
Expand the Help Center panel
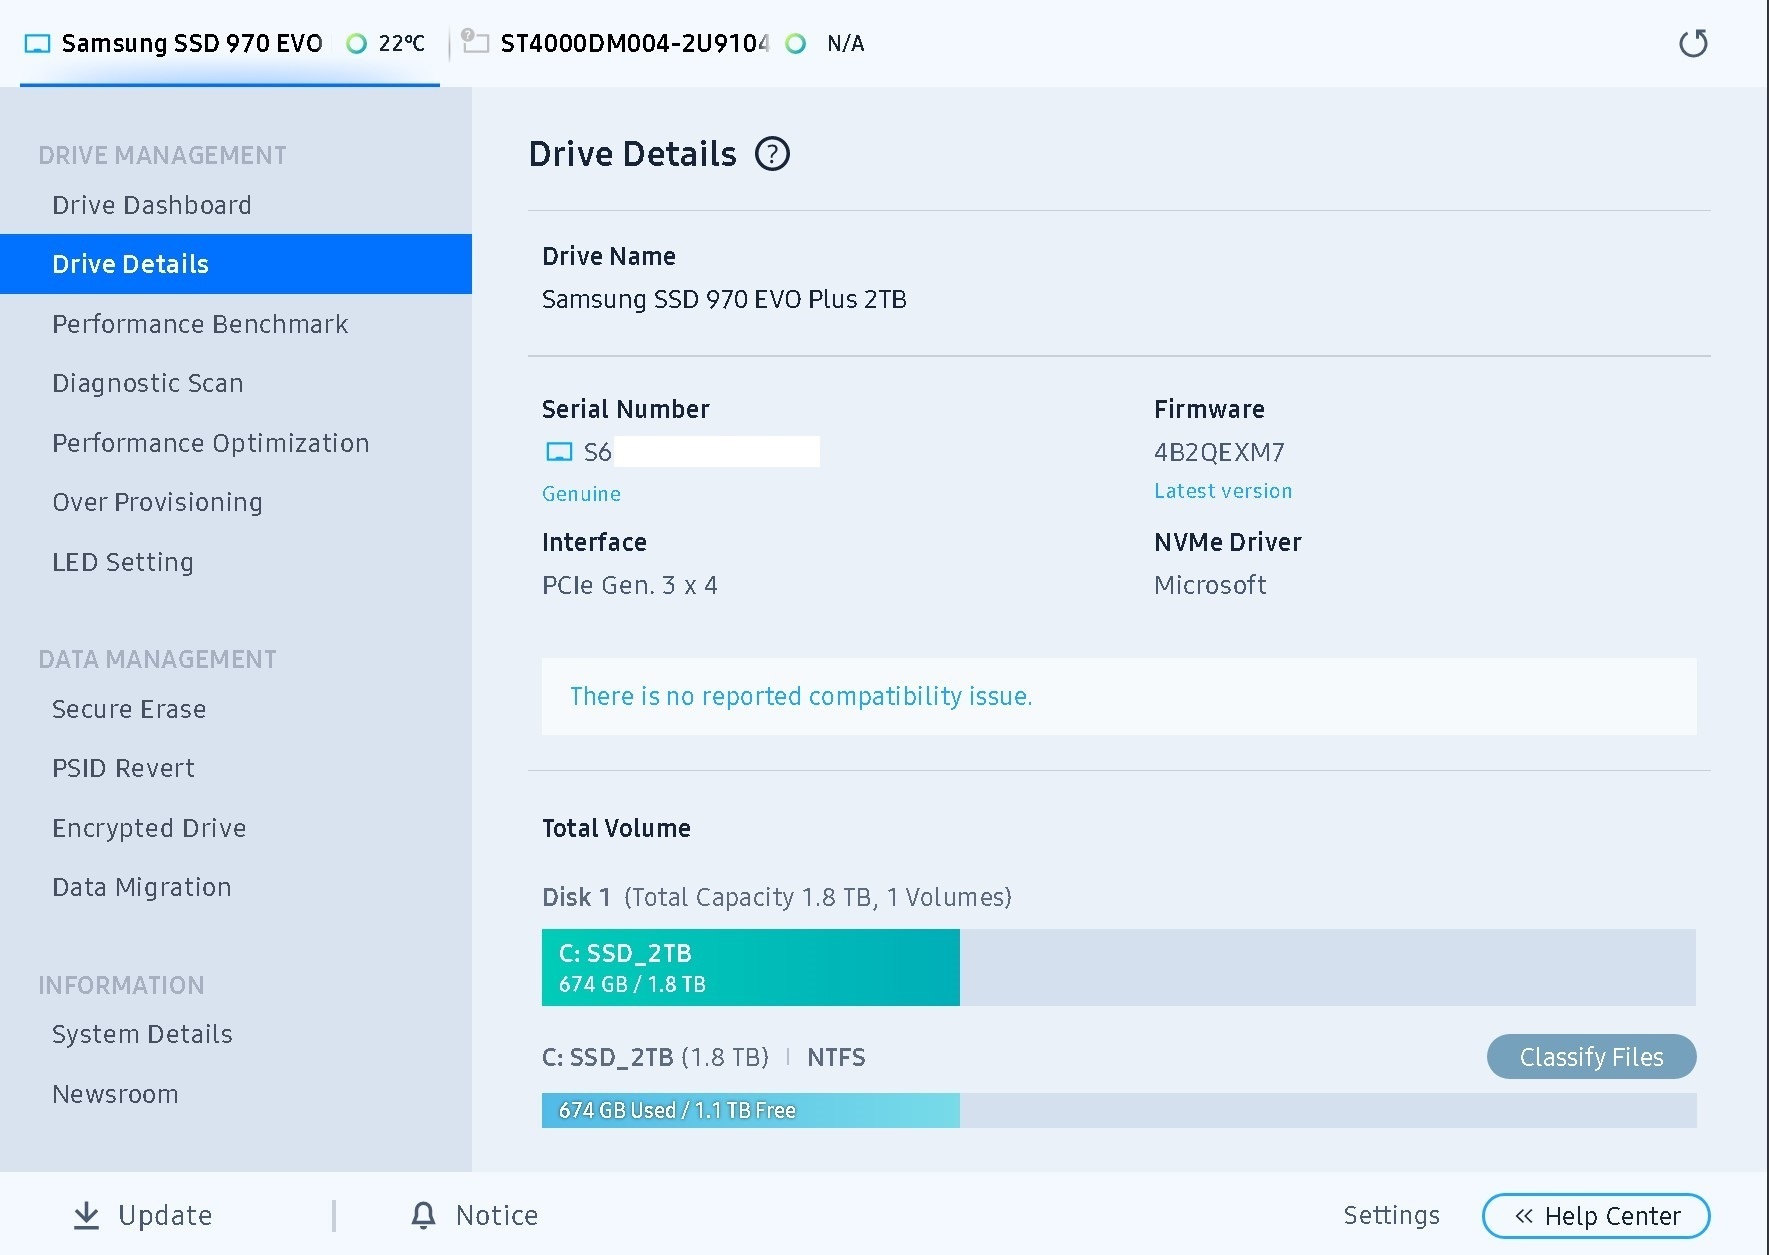[1595, 1216]
